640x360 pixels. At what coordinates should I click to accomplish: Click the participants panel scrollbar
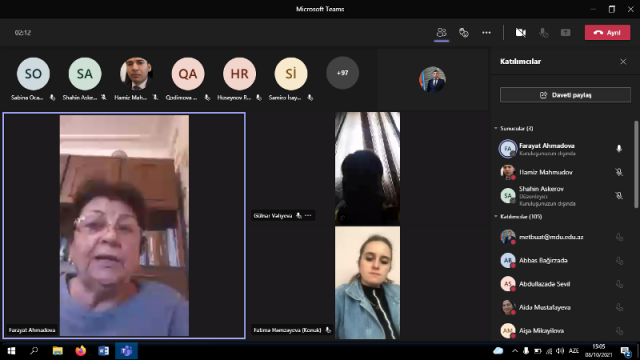click(x=636, y=164)
